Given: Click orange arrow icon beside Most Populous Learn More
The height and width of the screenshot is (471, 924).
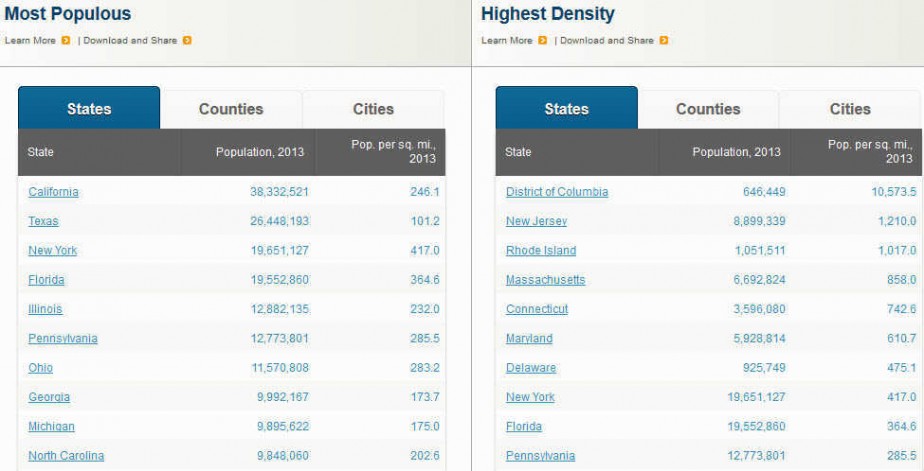Looking at the screenshot, I should [65, 41].
